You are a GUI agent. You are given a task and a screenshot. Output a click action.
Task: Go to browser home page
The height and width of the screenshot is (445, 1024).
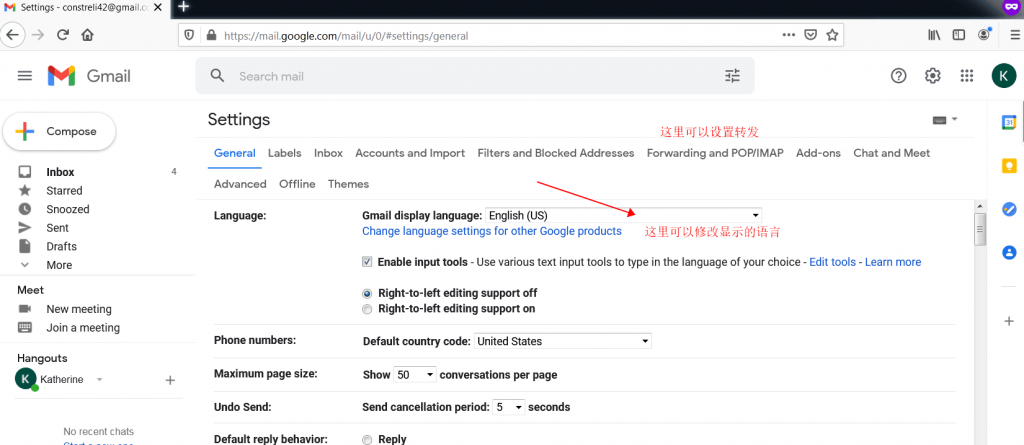[87, 35]
